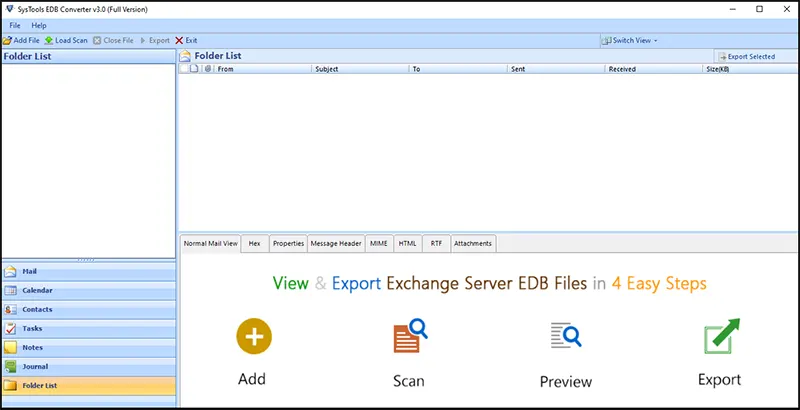Image resolution: width=800 pixels, height=410 pixels.
Task: Switch to the Hex tab
Action: (x=255, y=244)
